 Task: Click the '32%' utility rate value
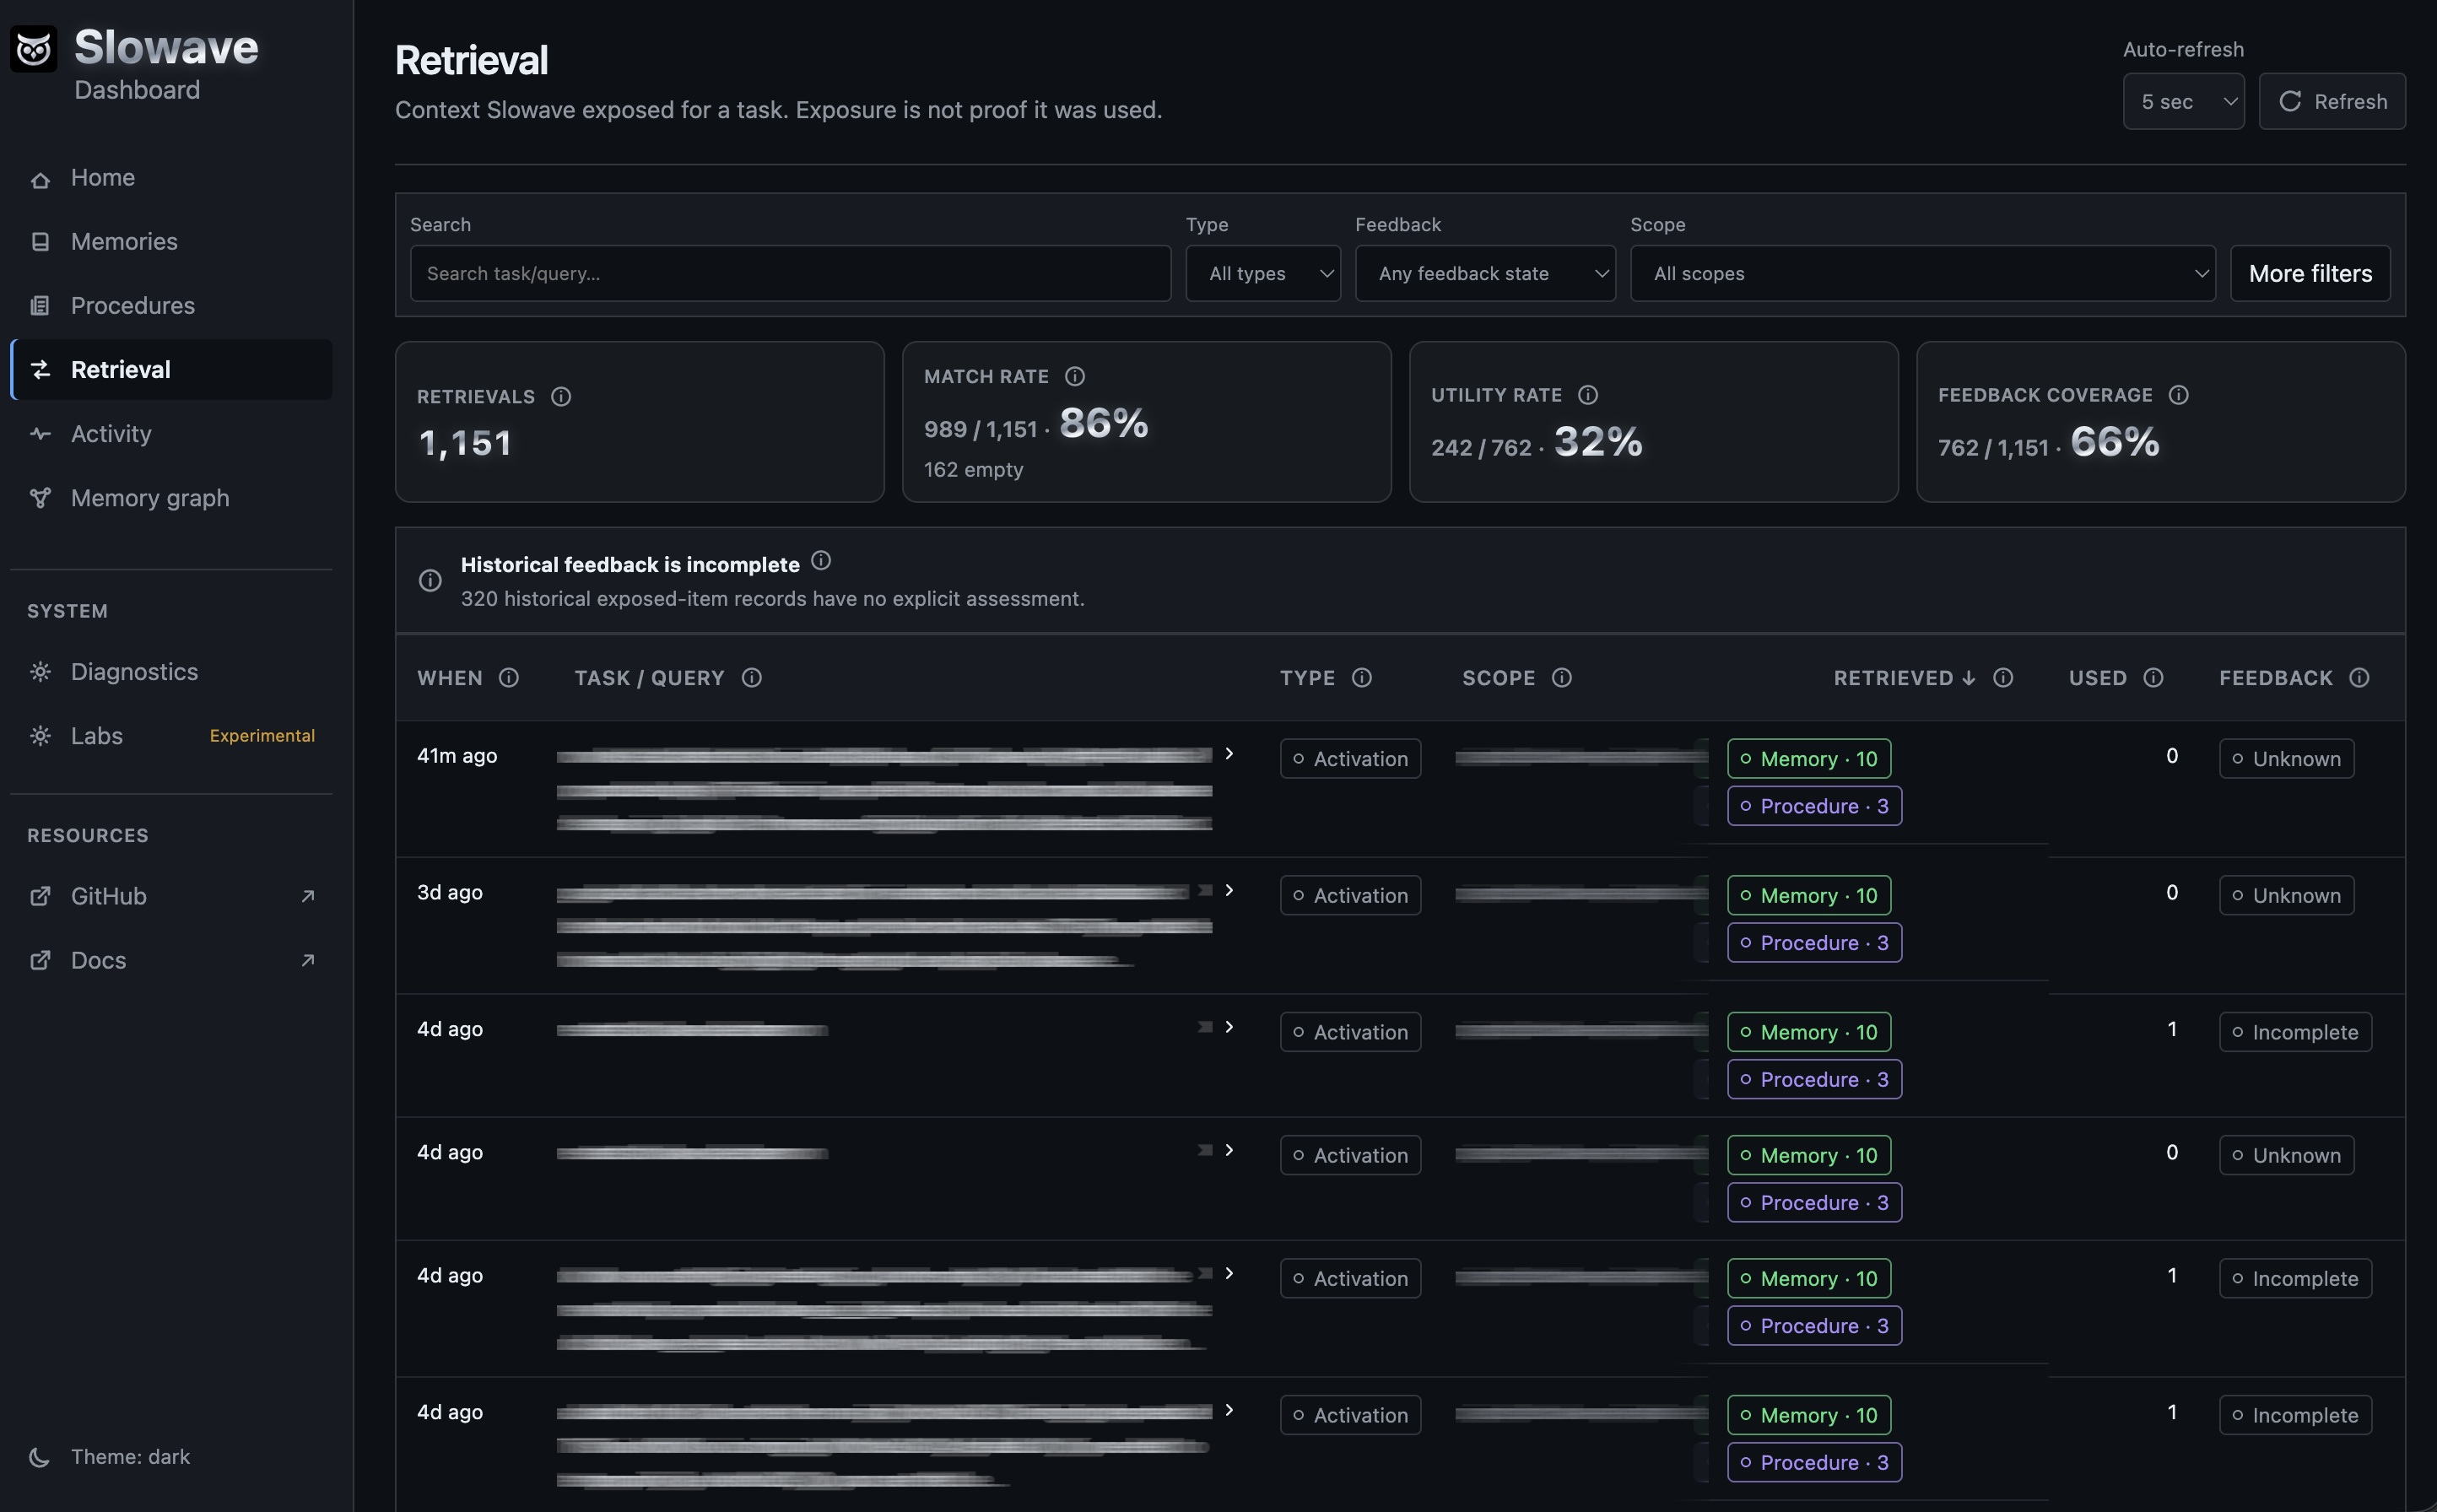pos(1598,441)
